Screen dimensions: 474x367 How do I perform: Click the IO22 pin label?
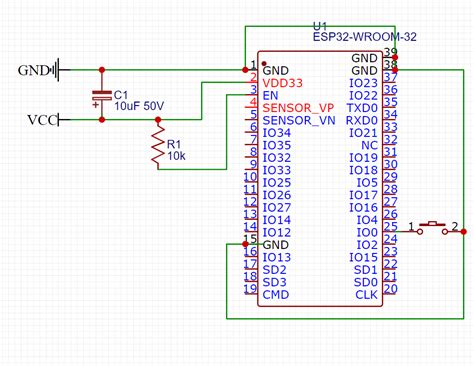pos(363,96)
